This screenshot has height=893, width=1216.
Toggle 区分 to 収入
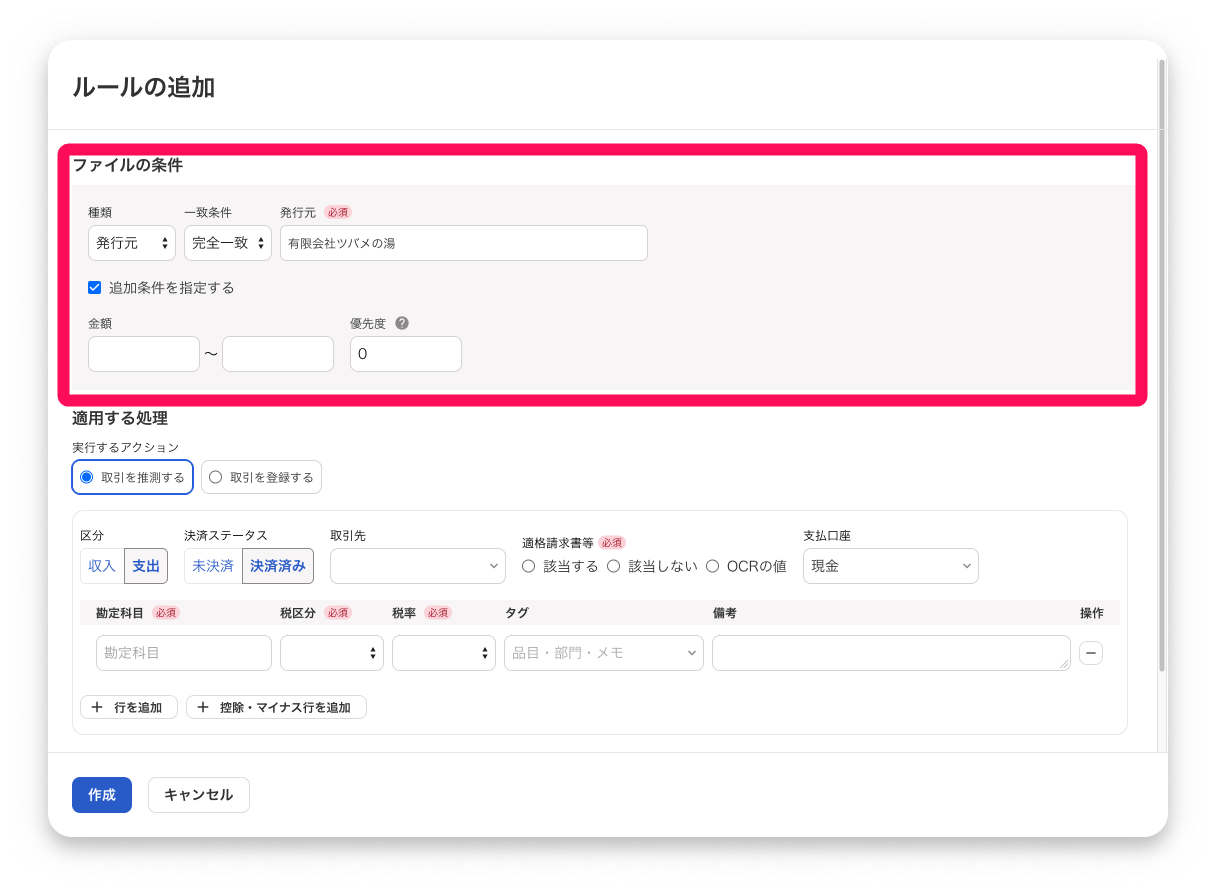click(102, 566)
